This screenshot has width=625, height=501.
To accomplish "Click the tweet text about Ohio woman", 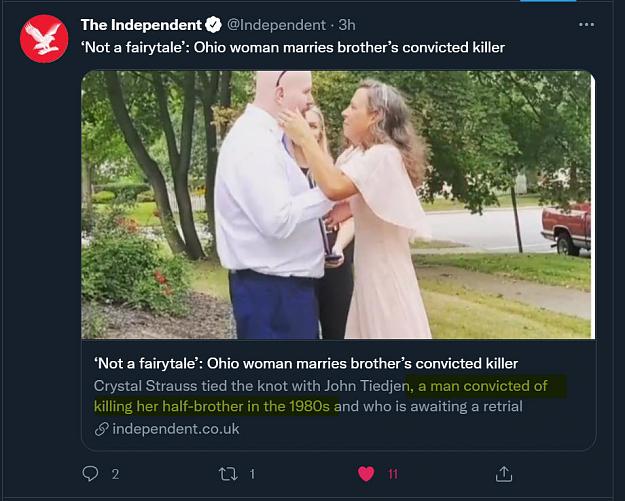I will [x=293, y=47].
